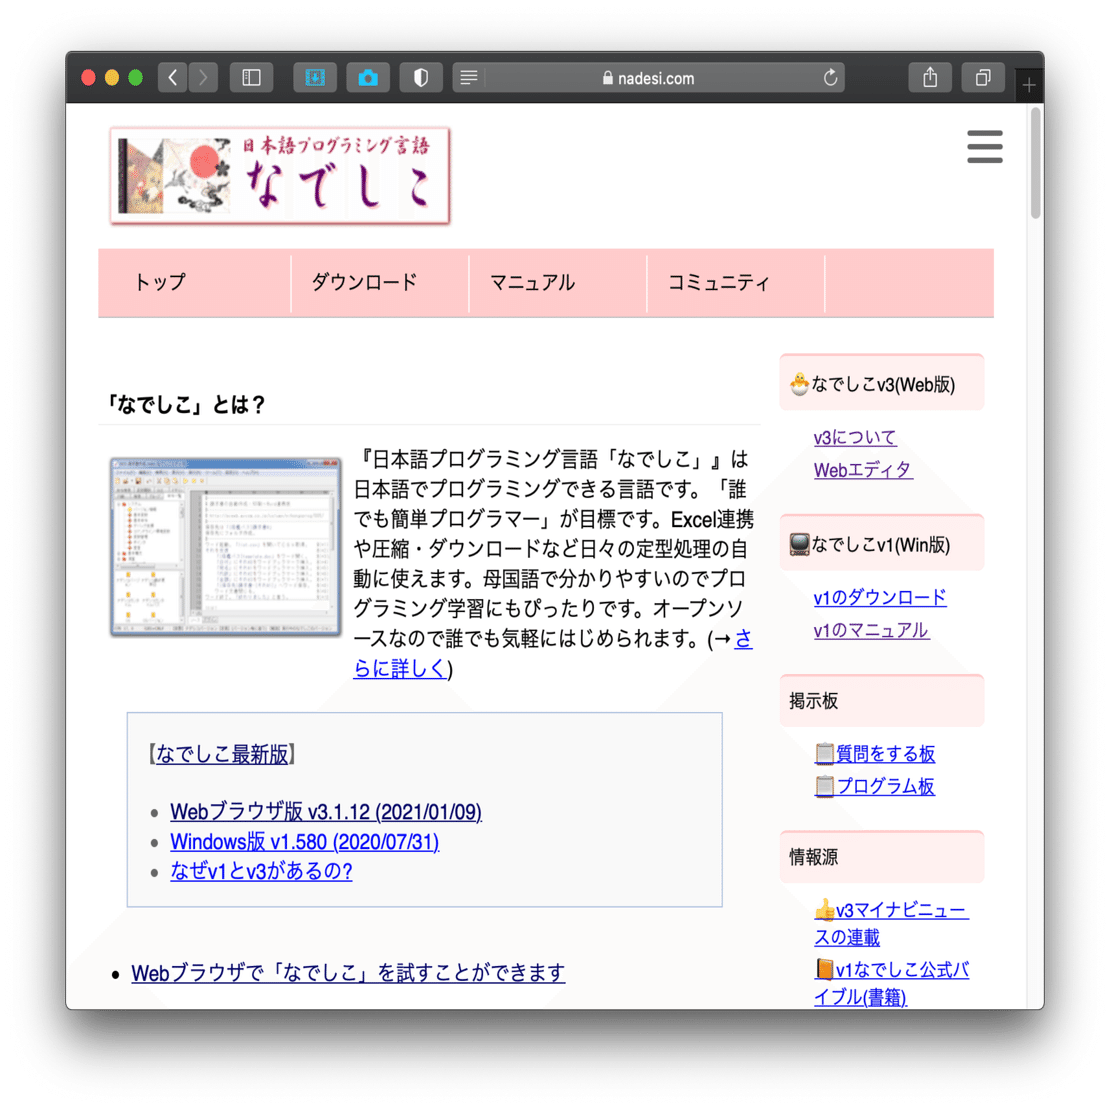Click the yellow minimize window button
Image resolution: width=1110 pixels, height=1110 pixels.
(x=112, y=78)
